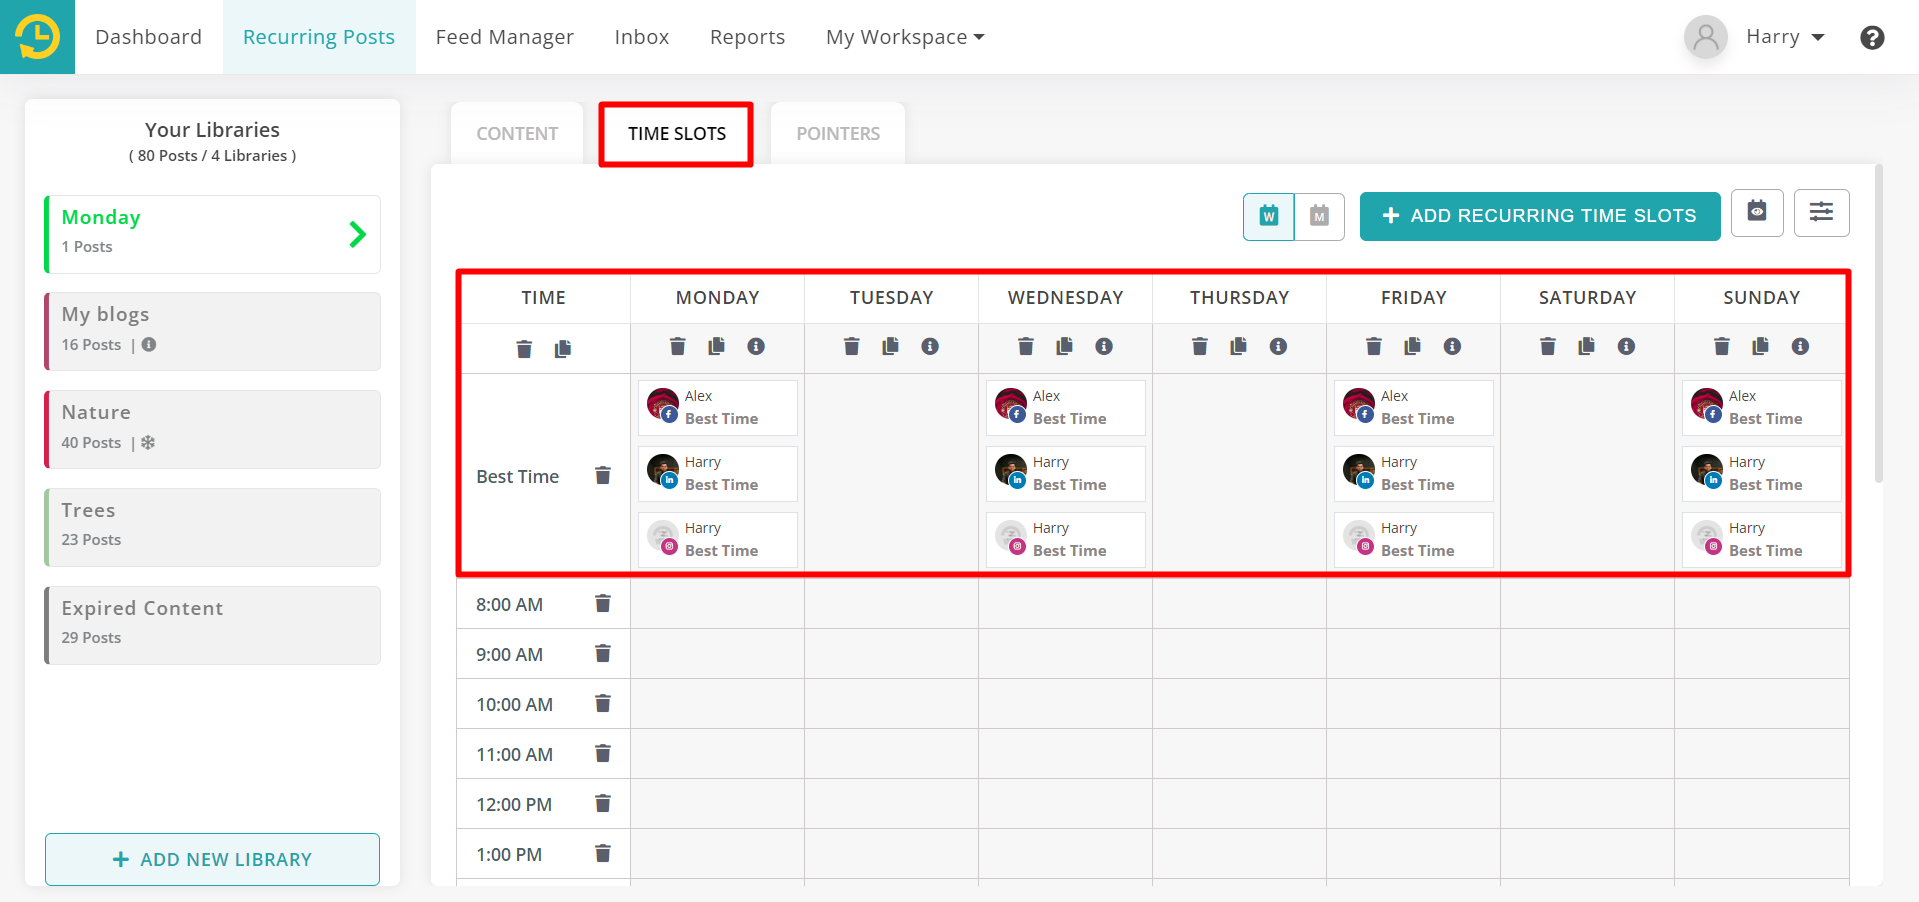Delete the 1:00 PM time slot

pyautogui.click(x=603, y=854)
